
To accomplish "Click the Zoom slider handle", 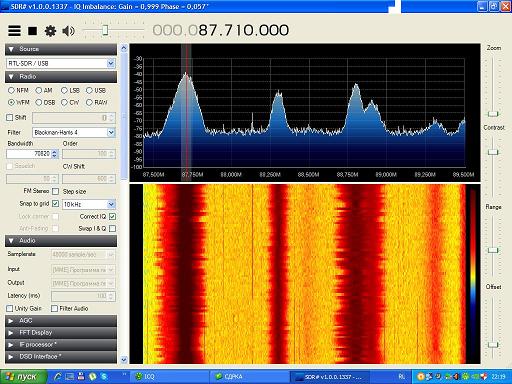I will tap(493, 114).
